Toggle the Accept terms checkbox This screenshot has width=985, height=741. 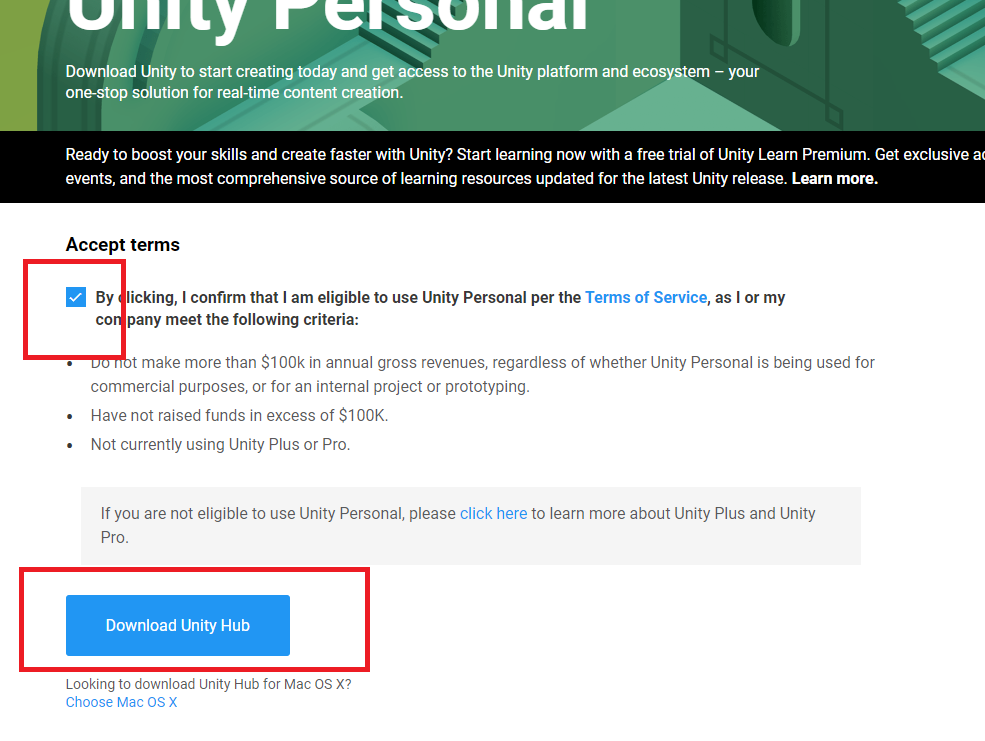[76, 297]
